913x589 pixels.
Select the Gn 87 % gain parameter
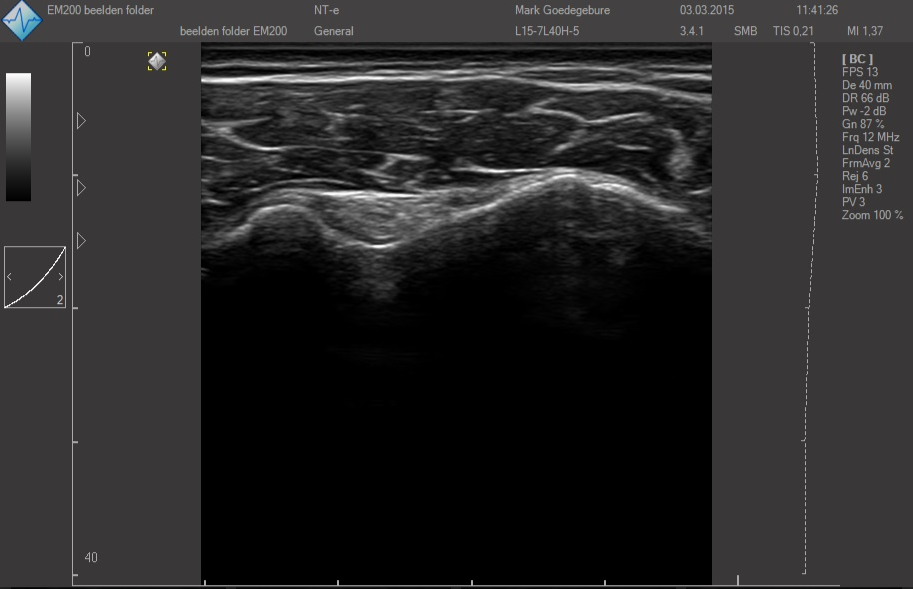pos(863,124)
